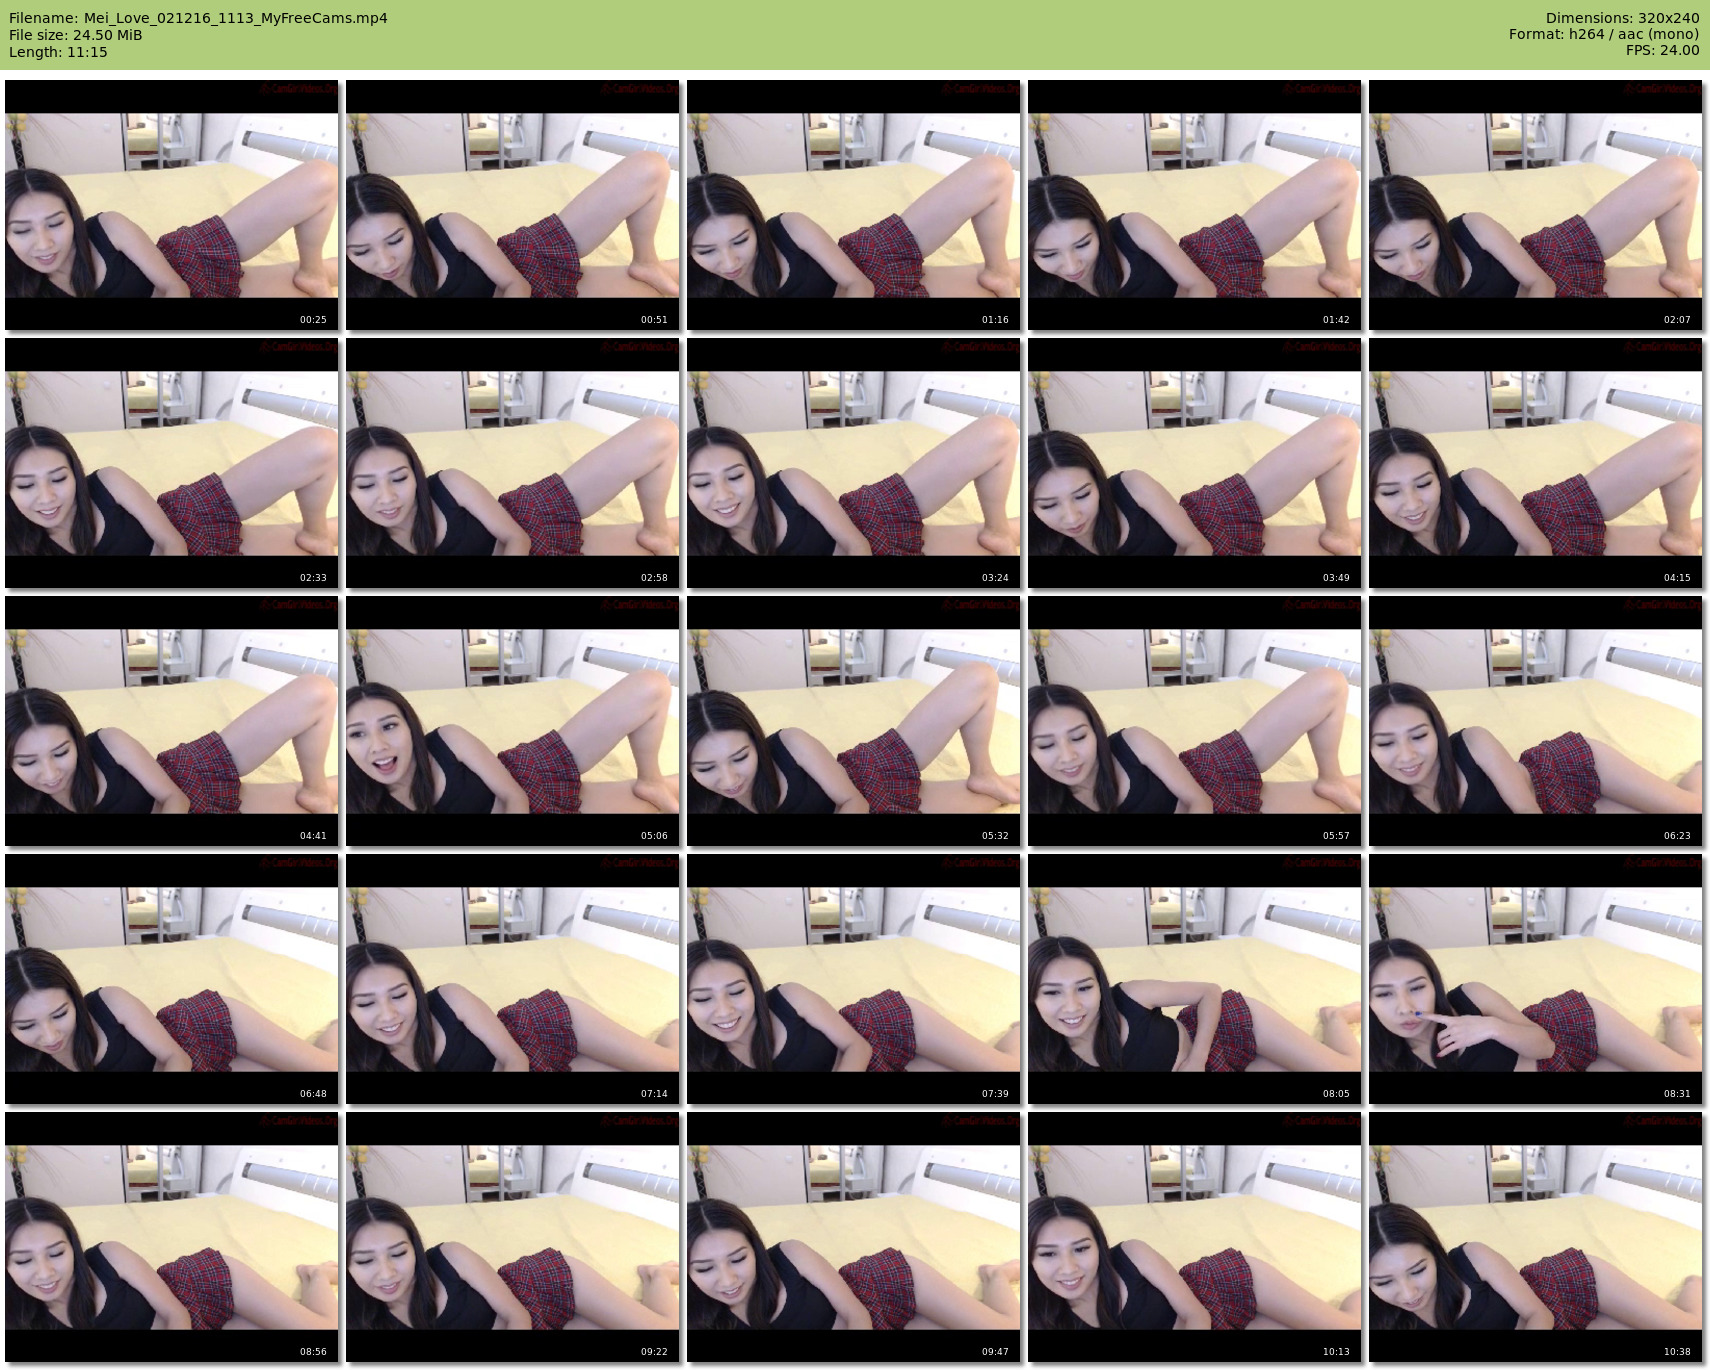
Task: Select the thumbnail timestamped 00:51
Action: [513, 205]
